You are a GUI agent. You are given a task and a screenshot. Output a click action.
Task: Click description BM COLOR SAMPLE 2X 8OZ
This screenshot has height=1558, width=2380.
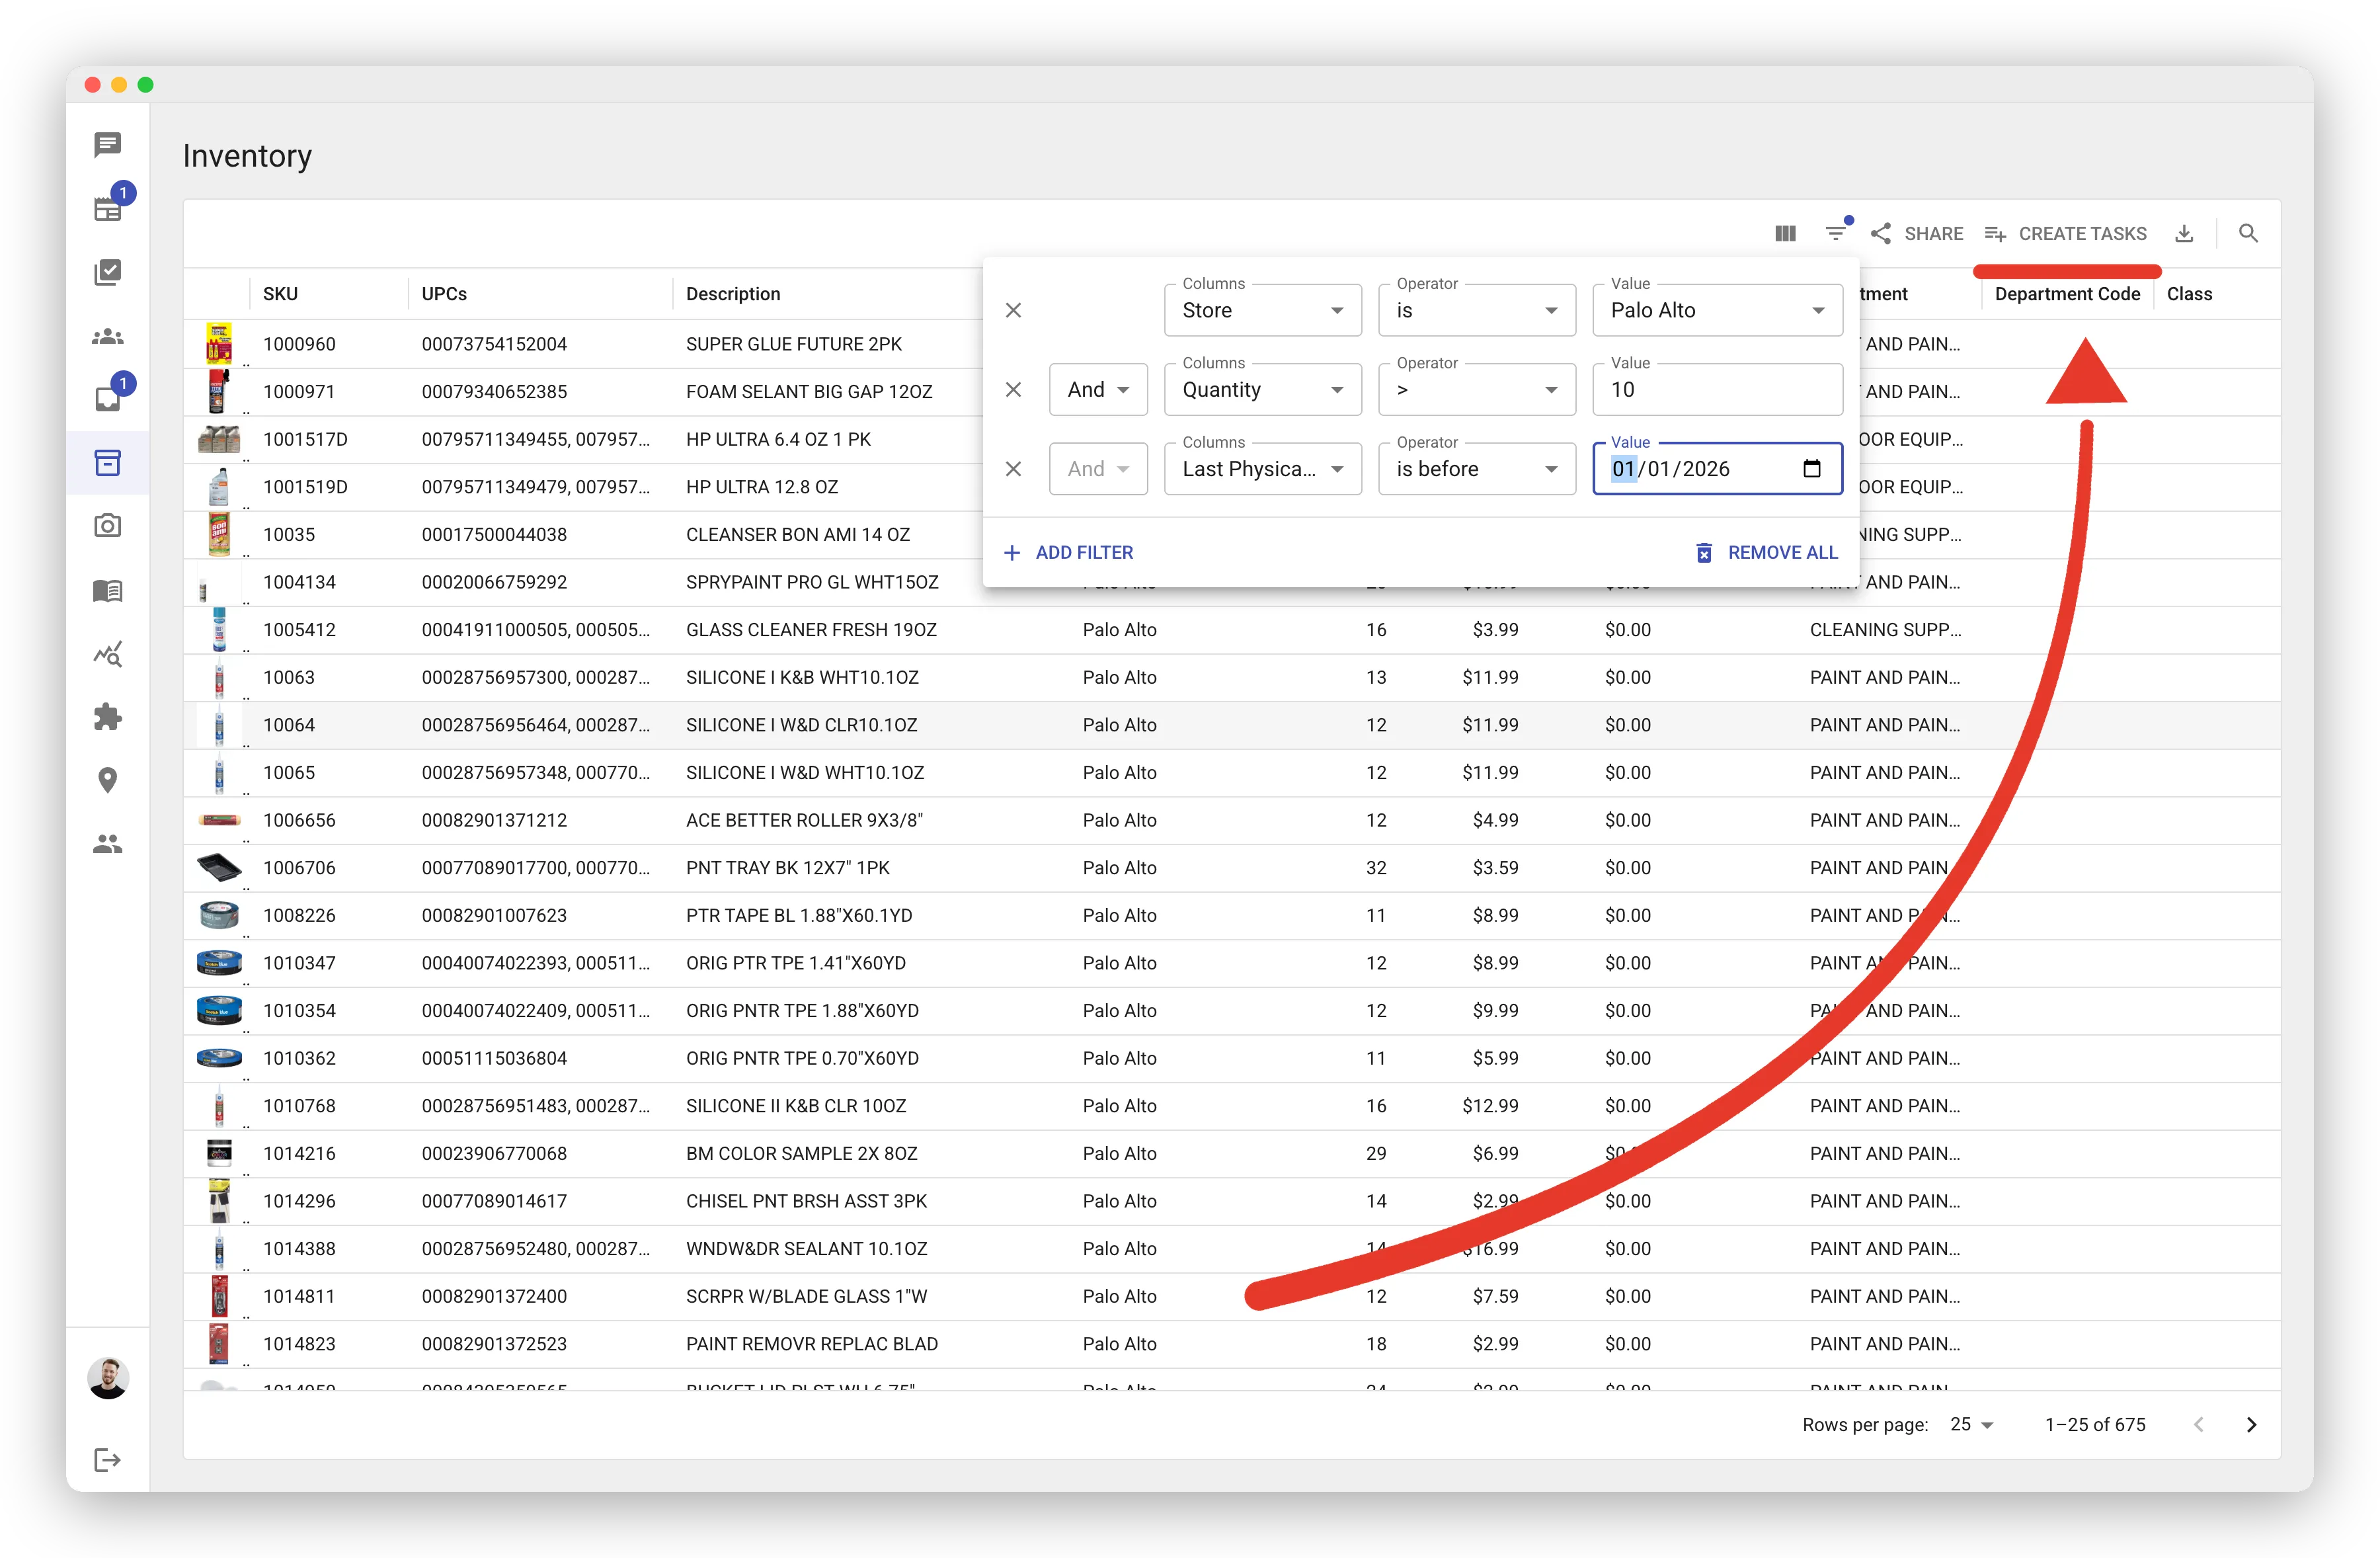[x=801, y=1154]
